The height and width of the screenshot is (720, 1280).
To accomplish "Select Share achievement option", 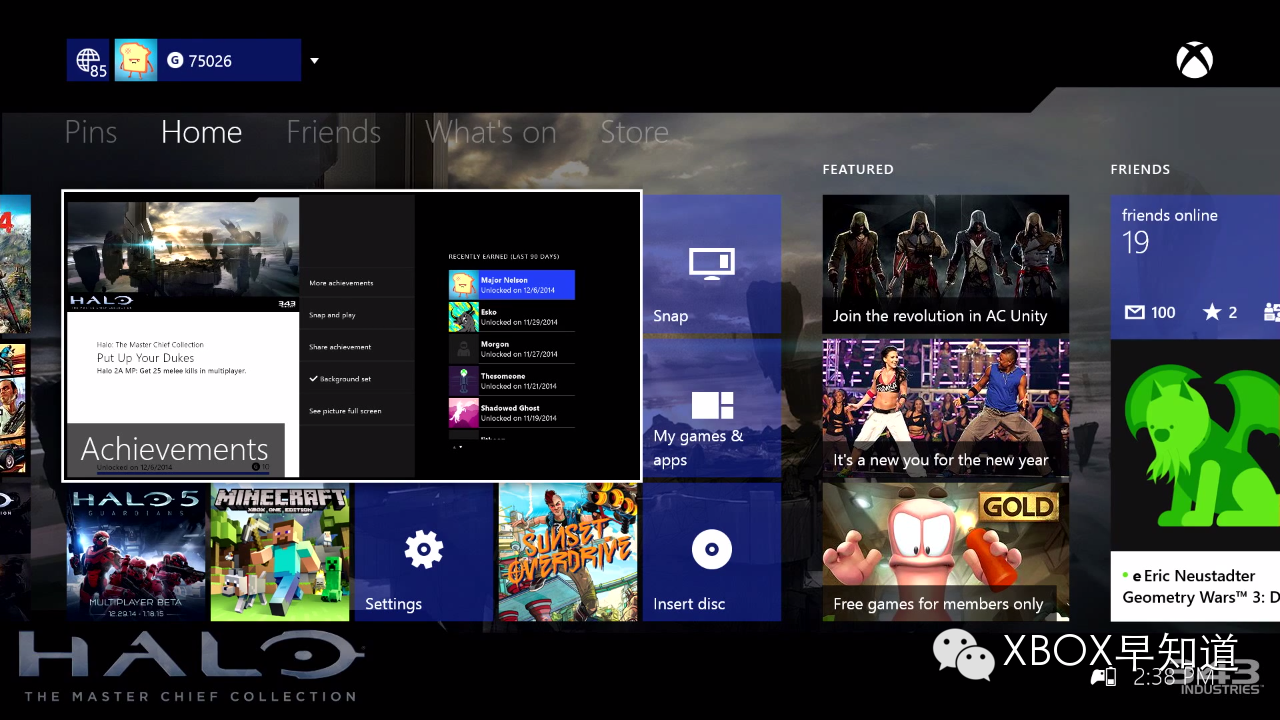I will pyautogui.click(x=357, y=347).
